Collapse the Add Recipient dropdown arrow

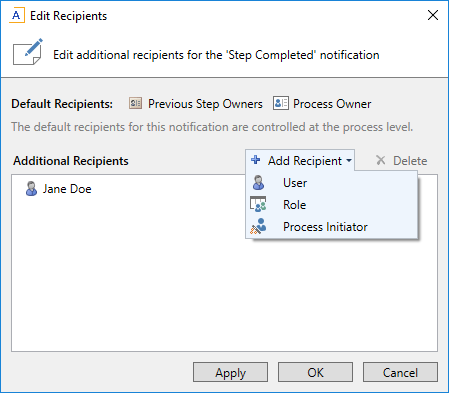point(349,161)
